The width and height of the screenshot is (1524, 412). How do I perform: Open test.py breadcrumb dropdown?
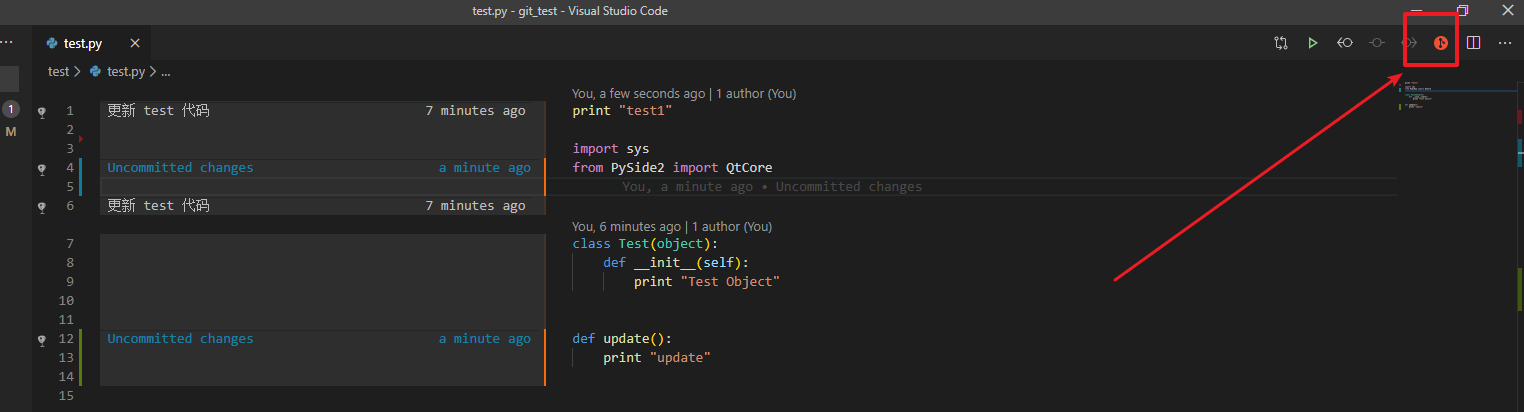click(x=118, y=72)
